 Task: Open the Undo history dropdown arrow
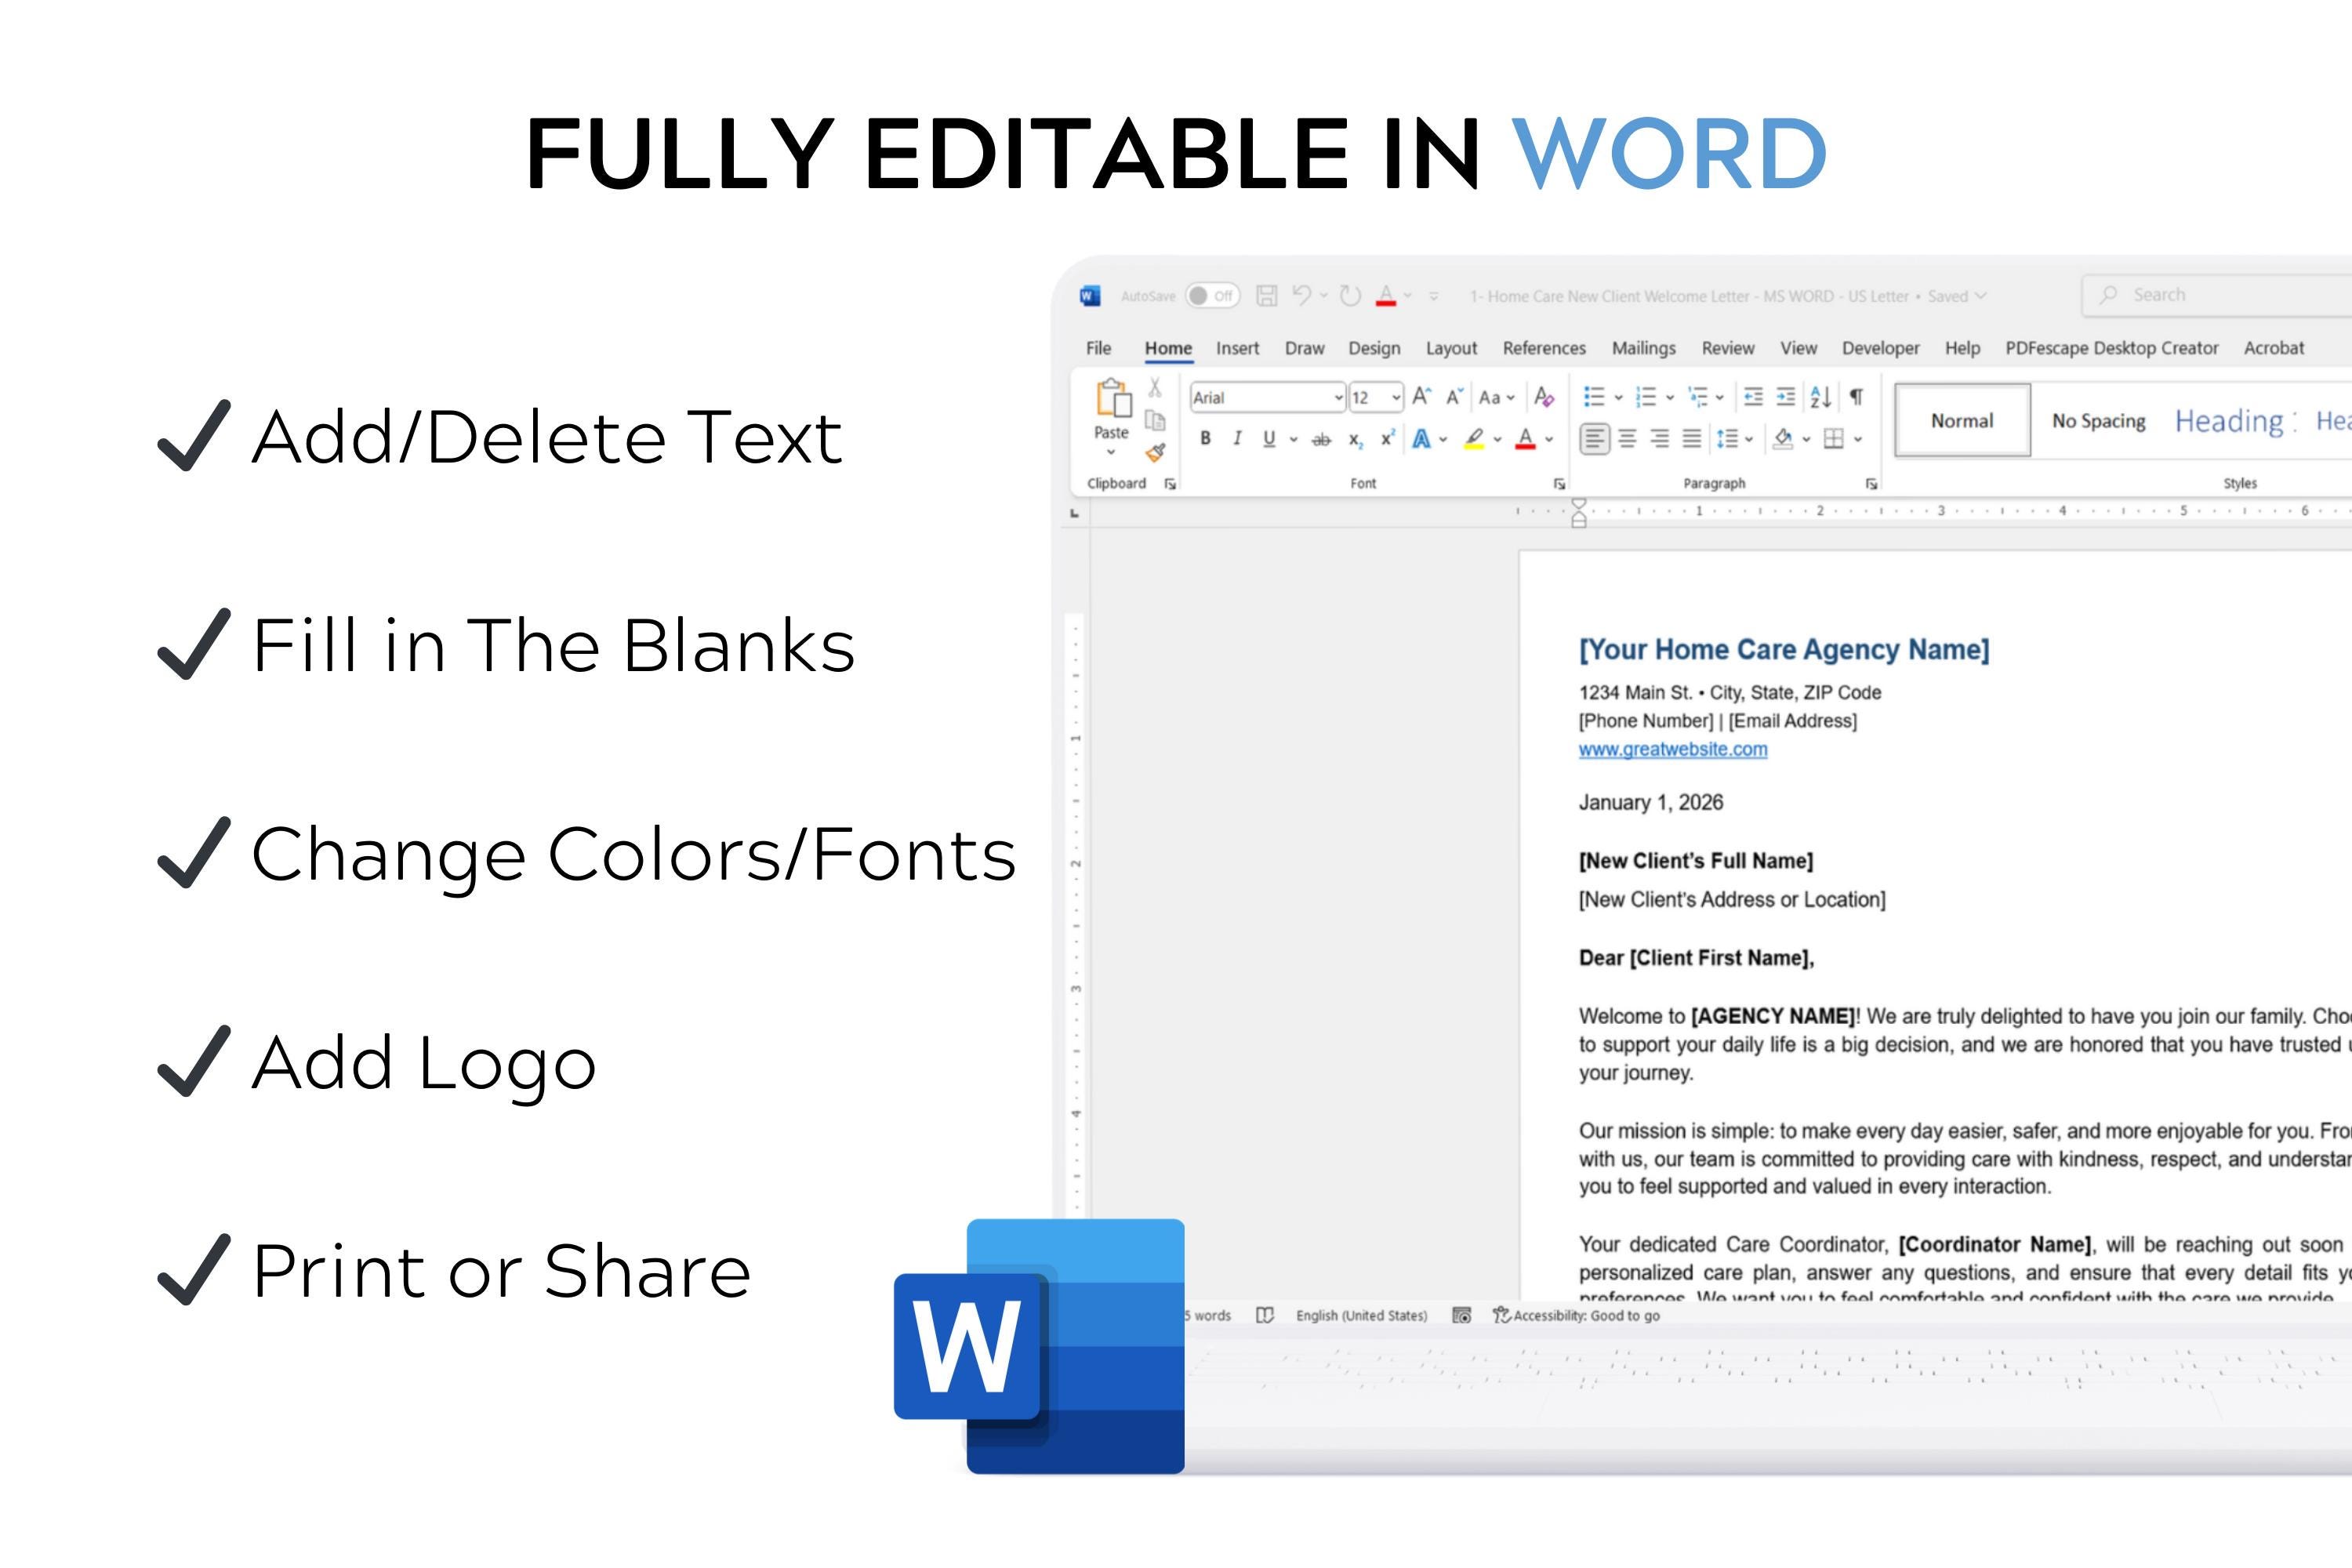(1324, 296)
